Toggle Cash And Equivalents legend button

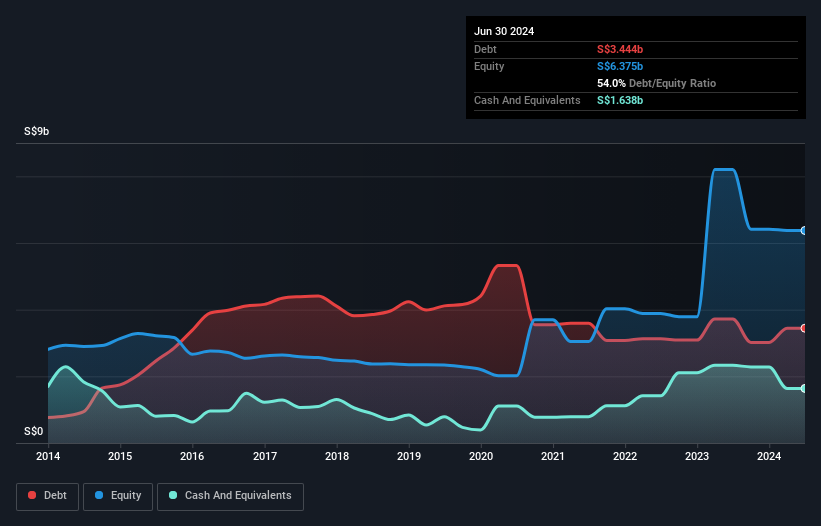point(230,496)
